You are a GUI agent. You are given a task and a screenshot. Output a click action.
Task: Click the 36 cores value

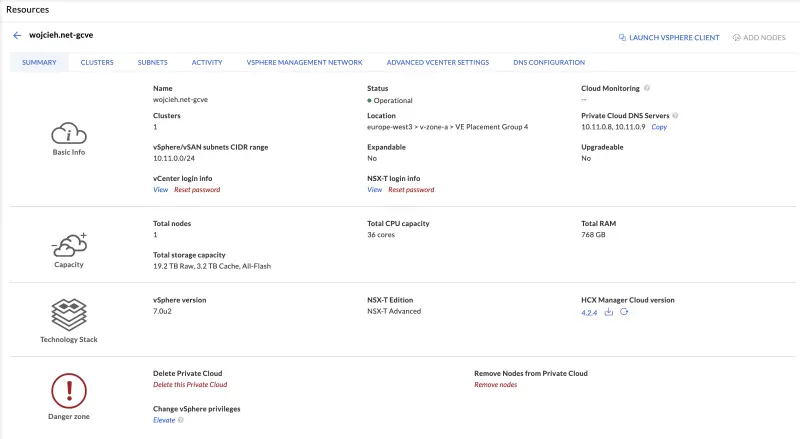pos(381,235)
